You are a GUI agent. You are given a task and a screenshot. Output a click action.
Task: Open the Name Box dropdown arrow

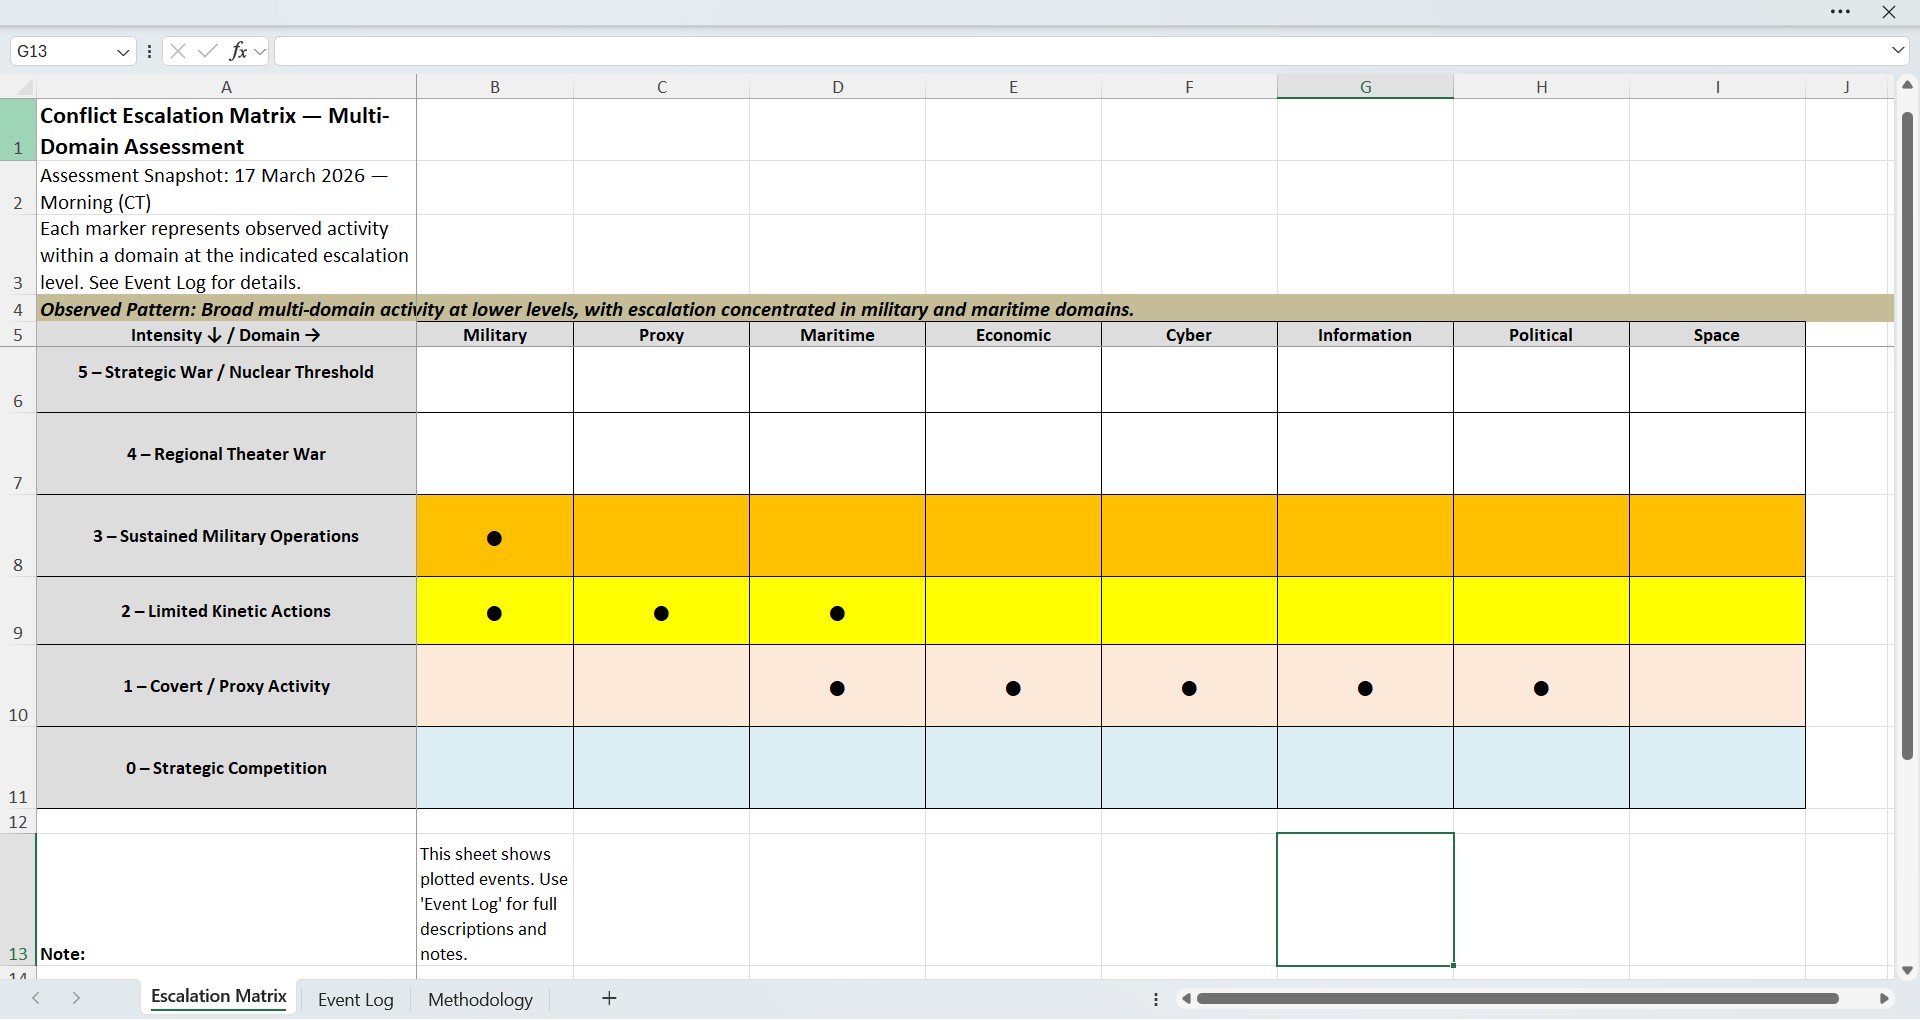coord(122,51)
